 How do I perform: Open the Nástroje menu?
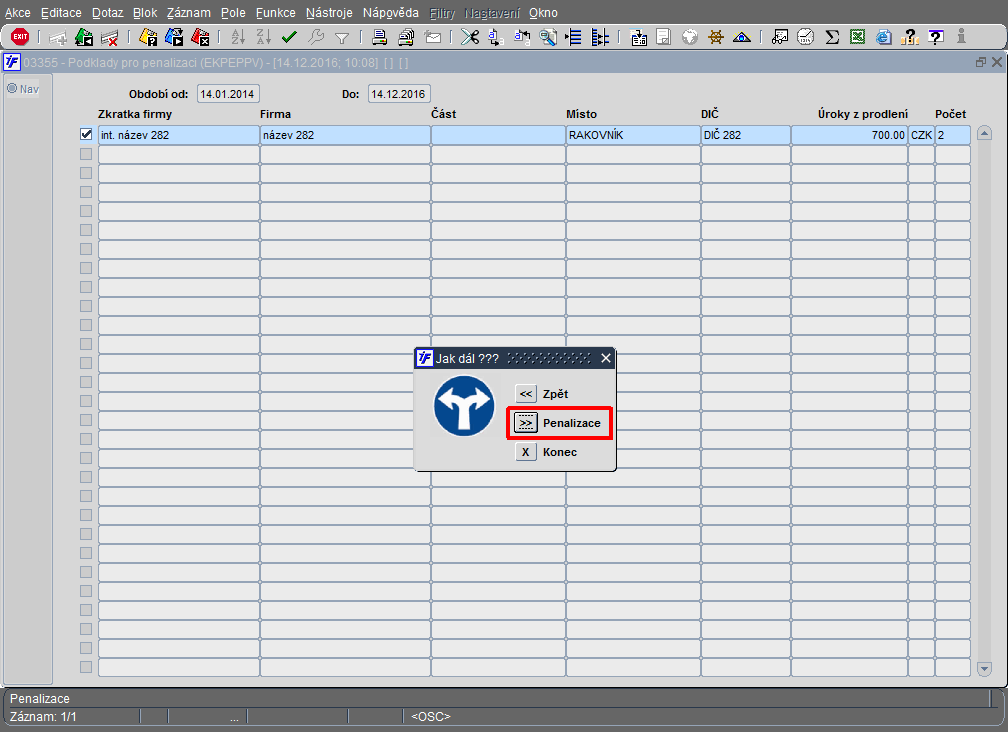(328, 13)
